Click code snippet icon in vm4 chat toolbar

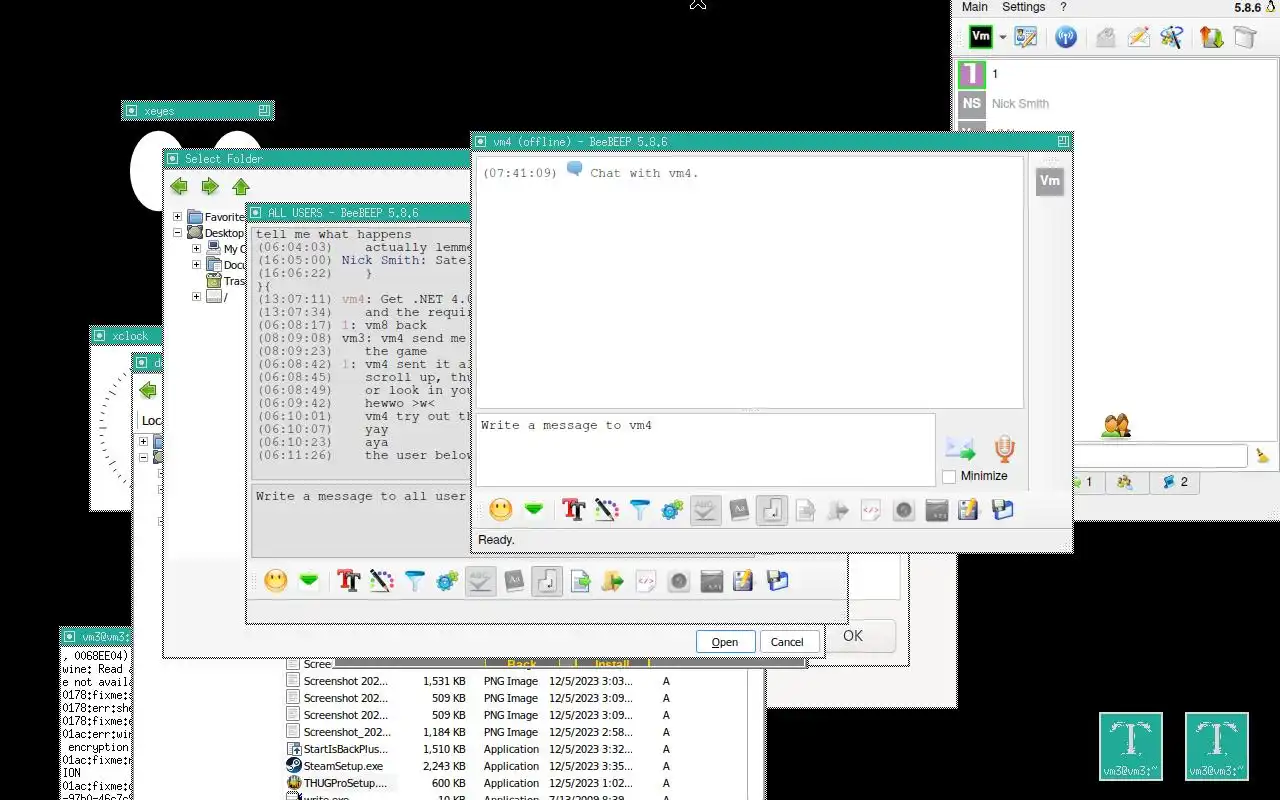[871, 510]
